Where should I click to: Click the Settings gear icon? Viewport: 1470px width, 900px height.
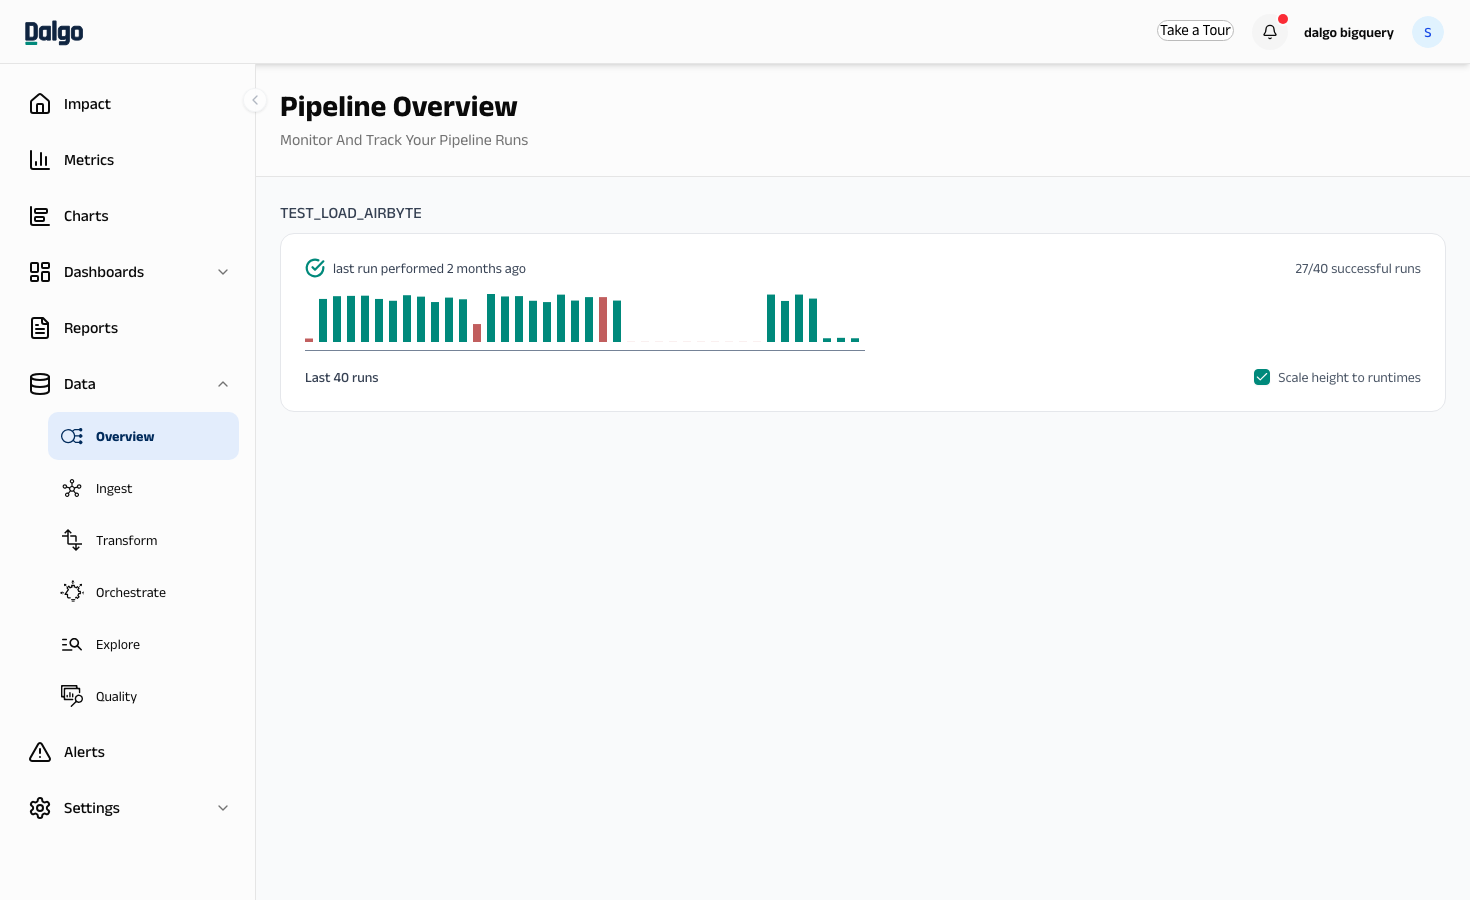(x=40, y=808)
